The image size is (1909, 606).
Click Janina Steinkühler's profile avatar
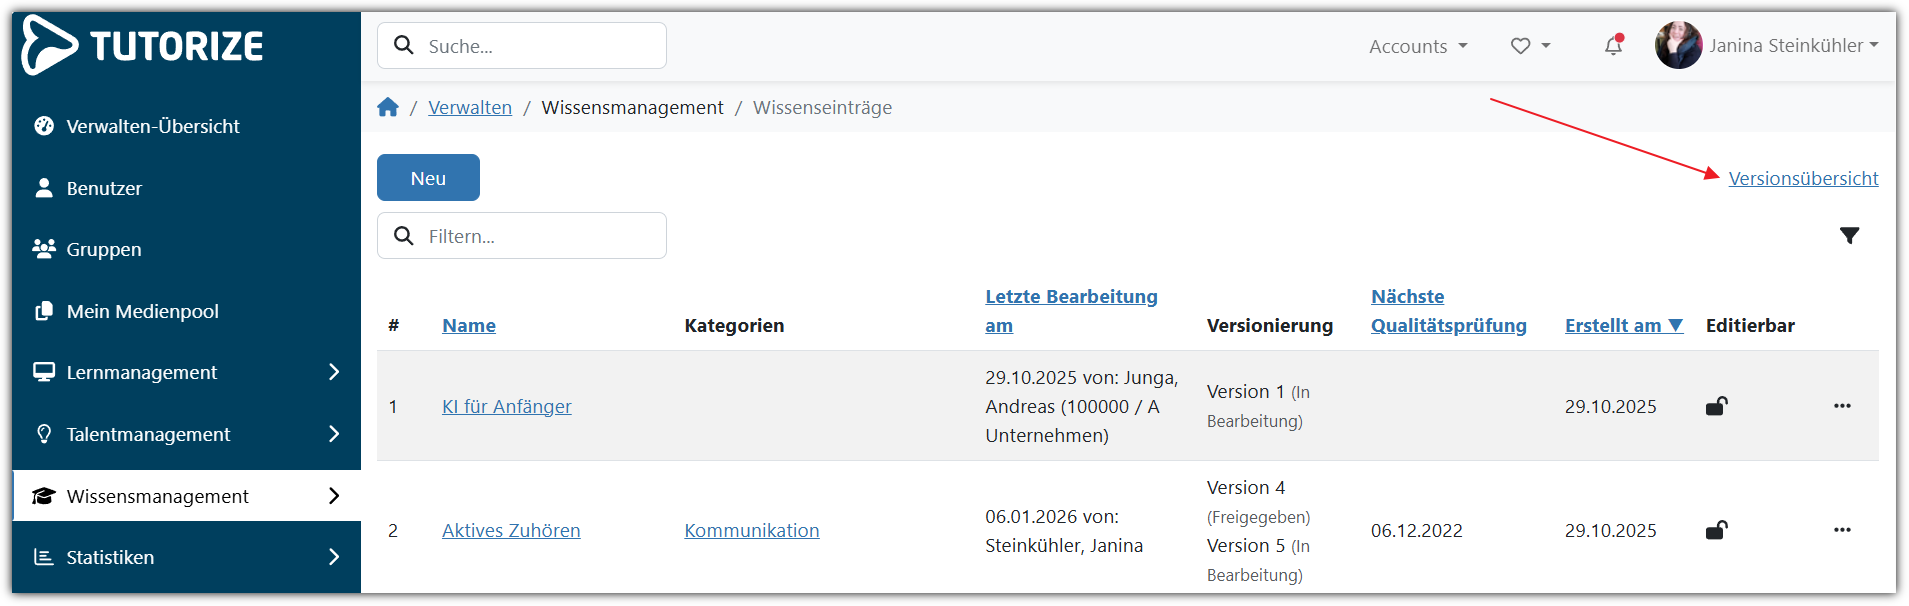coord(1678,46)
